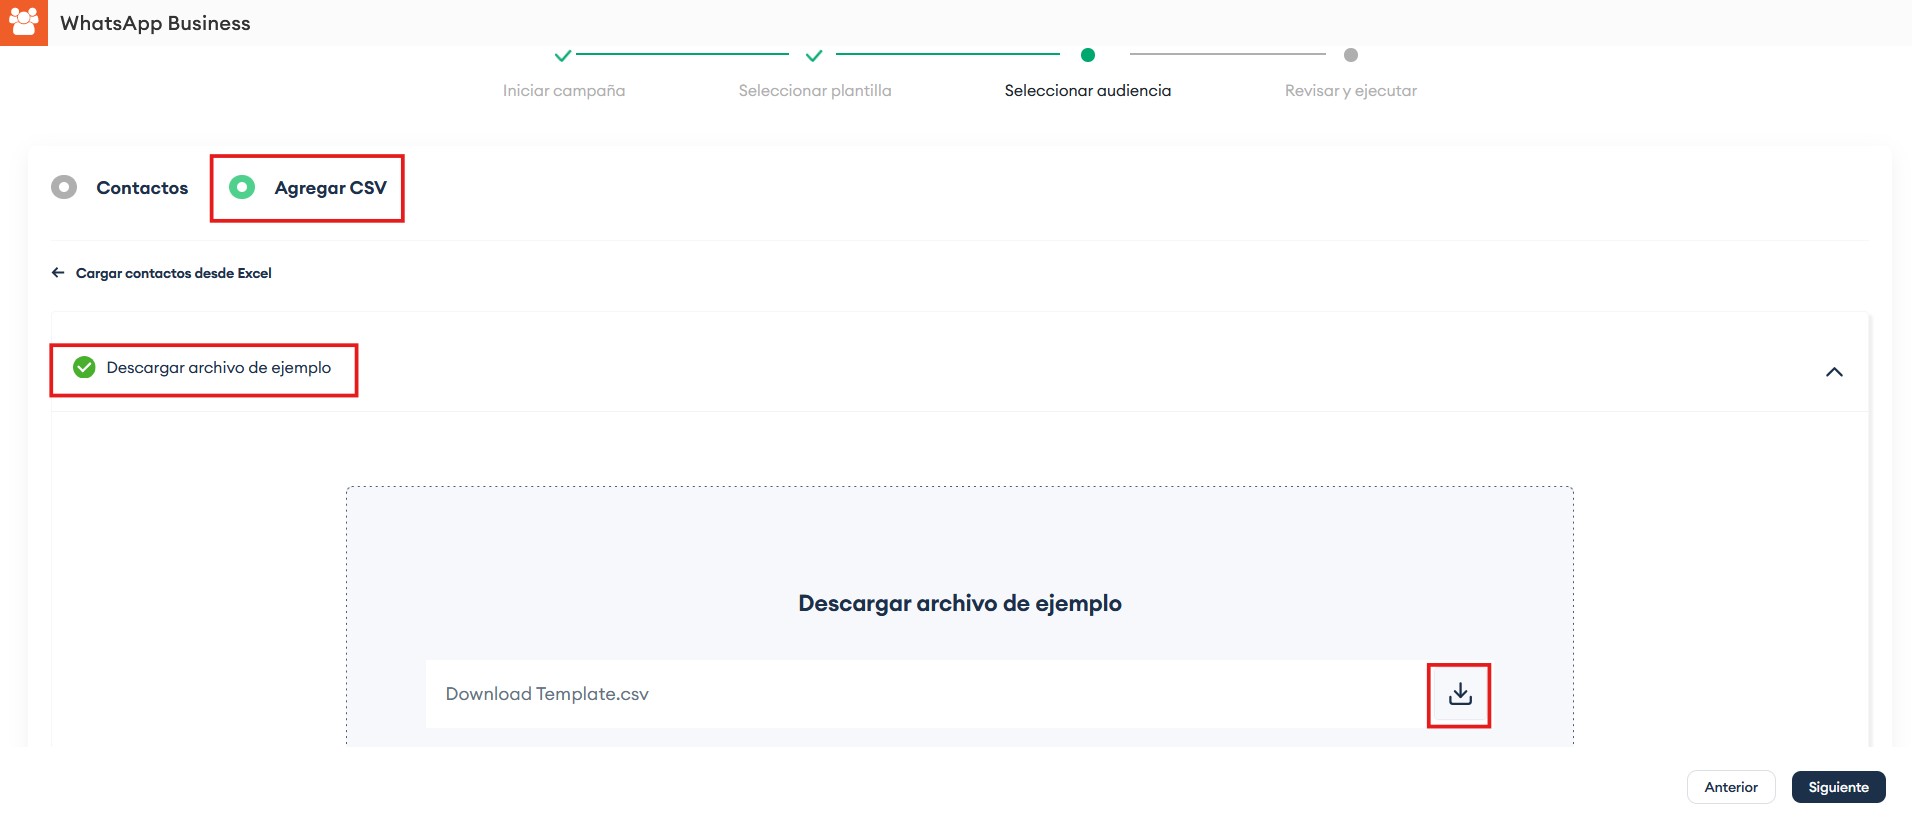The width and height of the screenshot is (1912, 823).
Task: Select the Contactos radio button
Action: click(64, 188)
